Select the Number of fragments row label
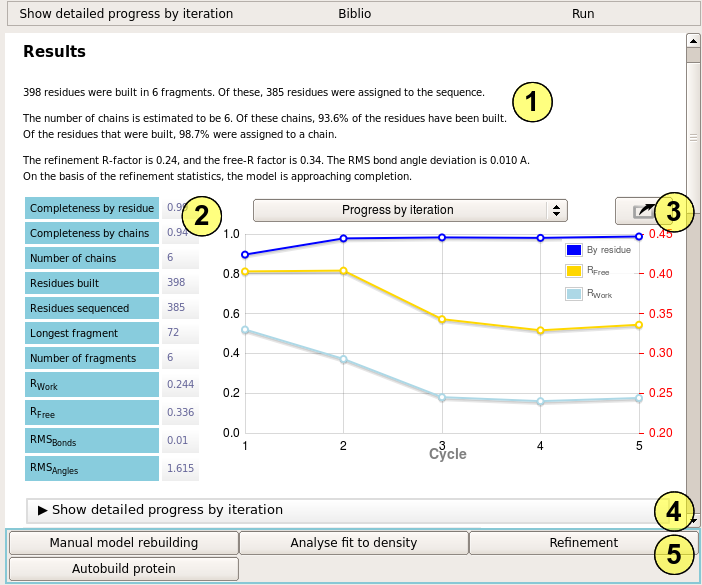The height and width of the screenshot is (585, 702). coord(92,358)
